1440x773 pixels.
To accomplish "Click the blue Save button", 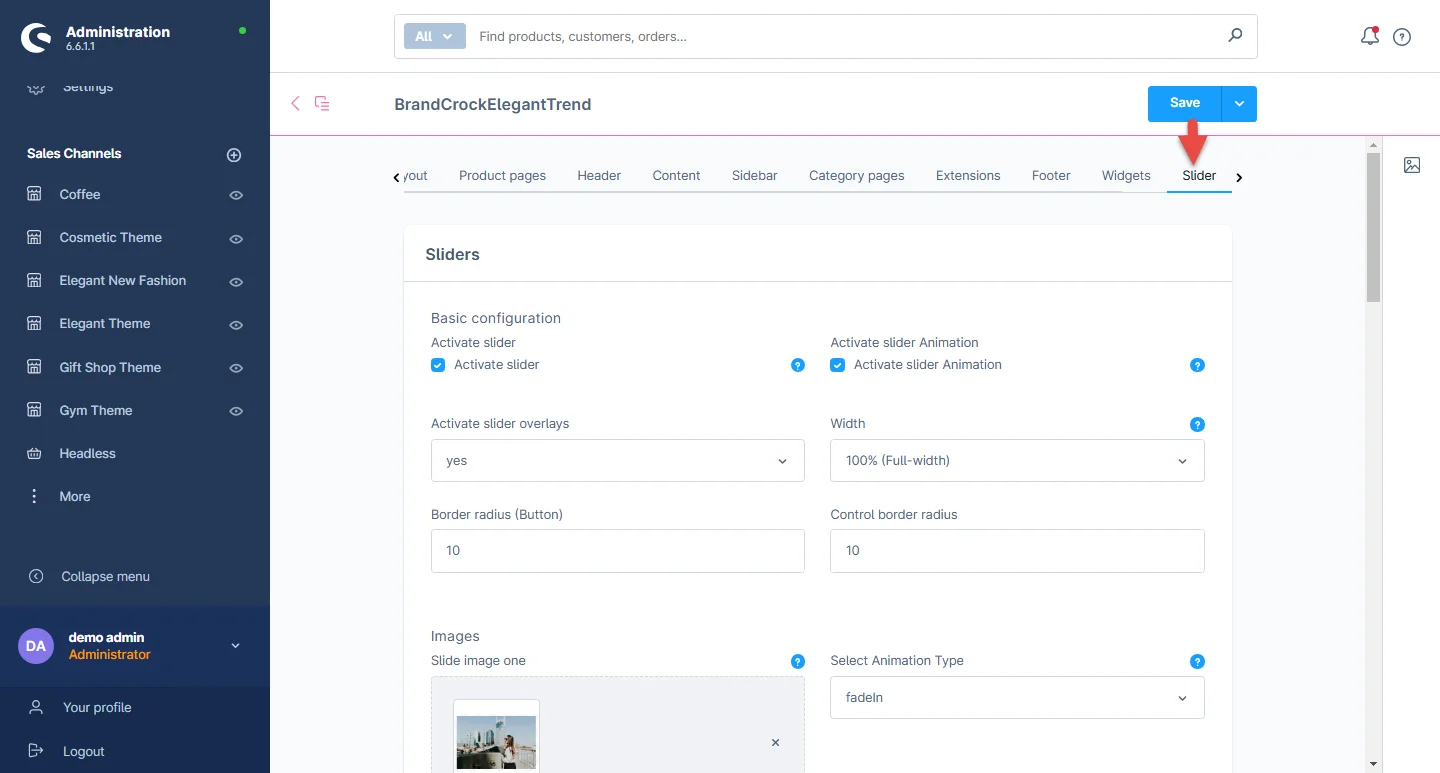I will coord(1185,103).
